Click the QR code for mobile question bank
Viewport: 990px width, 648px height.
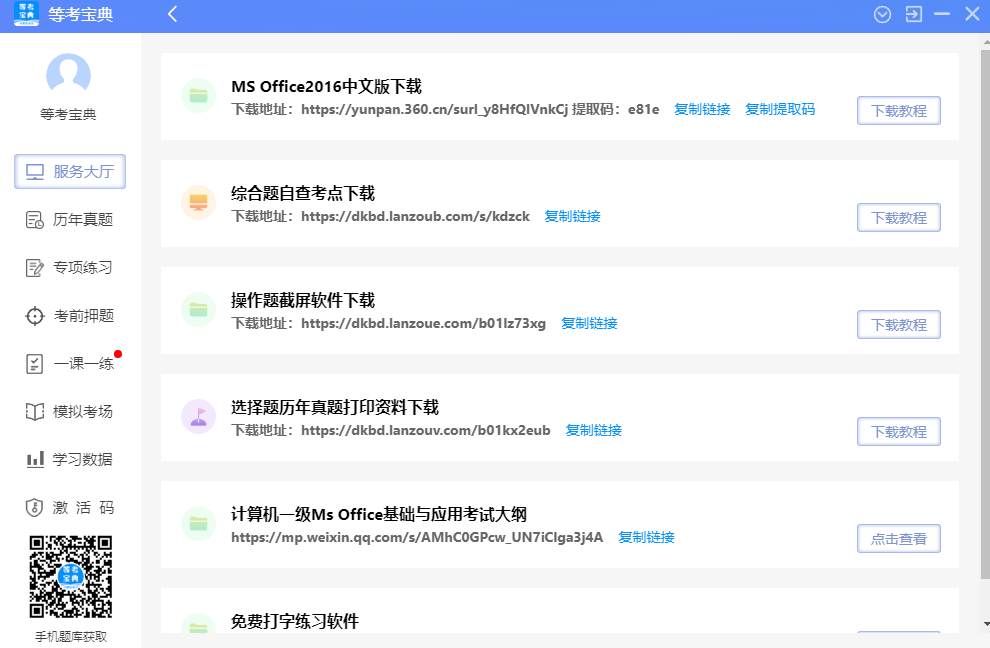click(71, 577)
